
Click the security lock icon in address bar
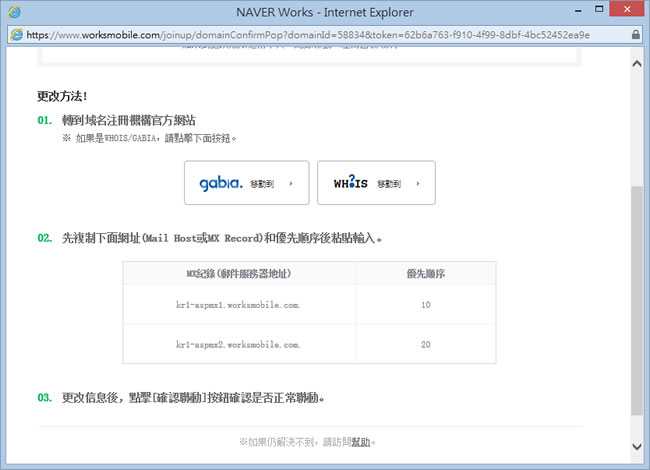point(635,34)
